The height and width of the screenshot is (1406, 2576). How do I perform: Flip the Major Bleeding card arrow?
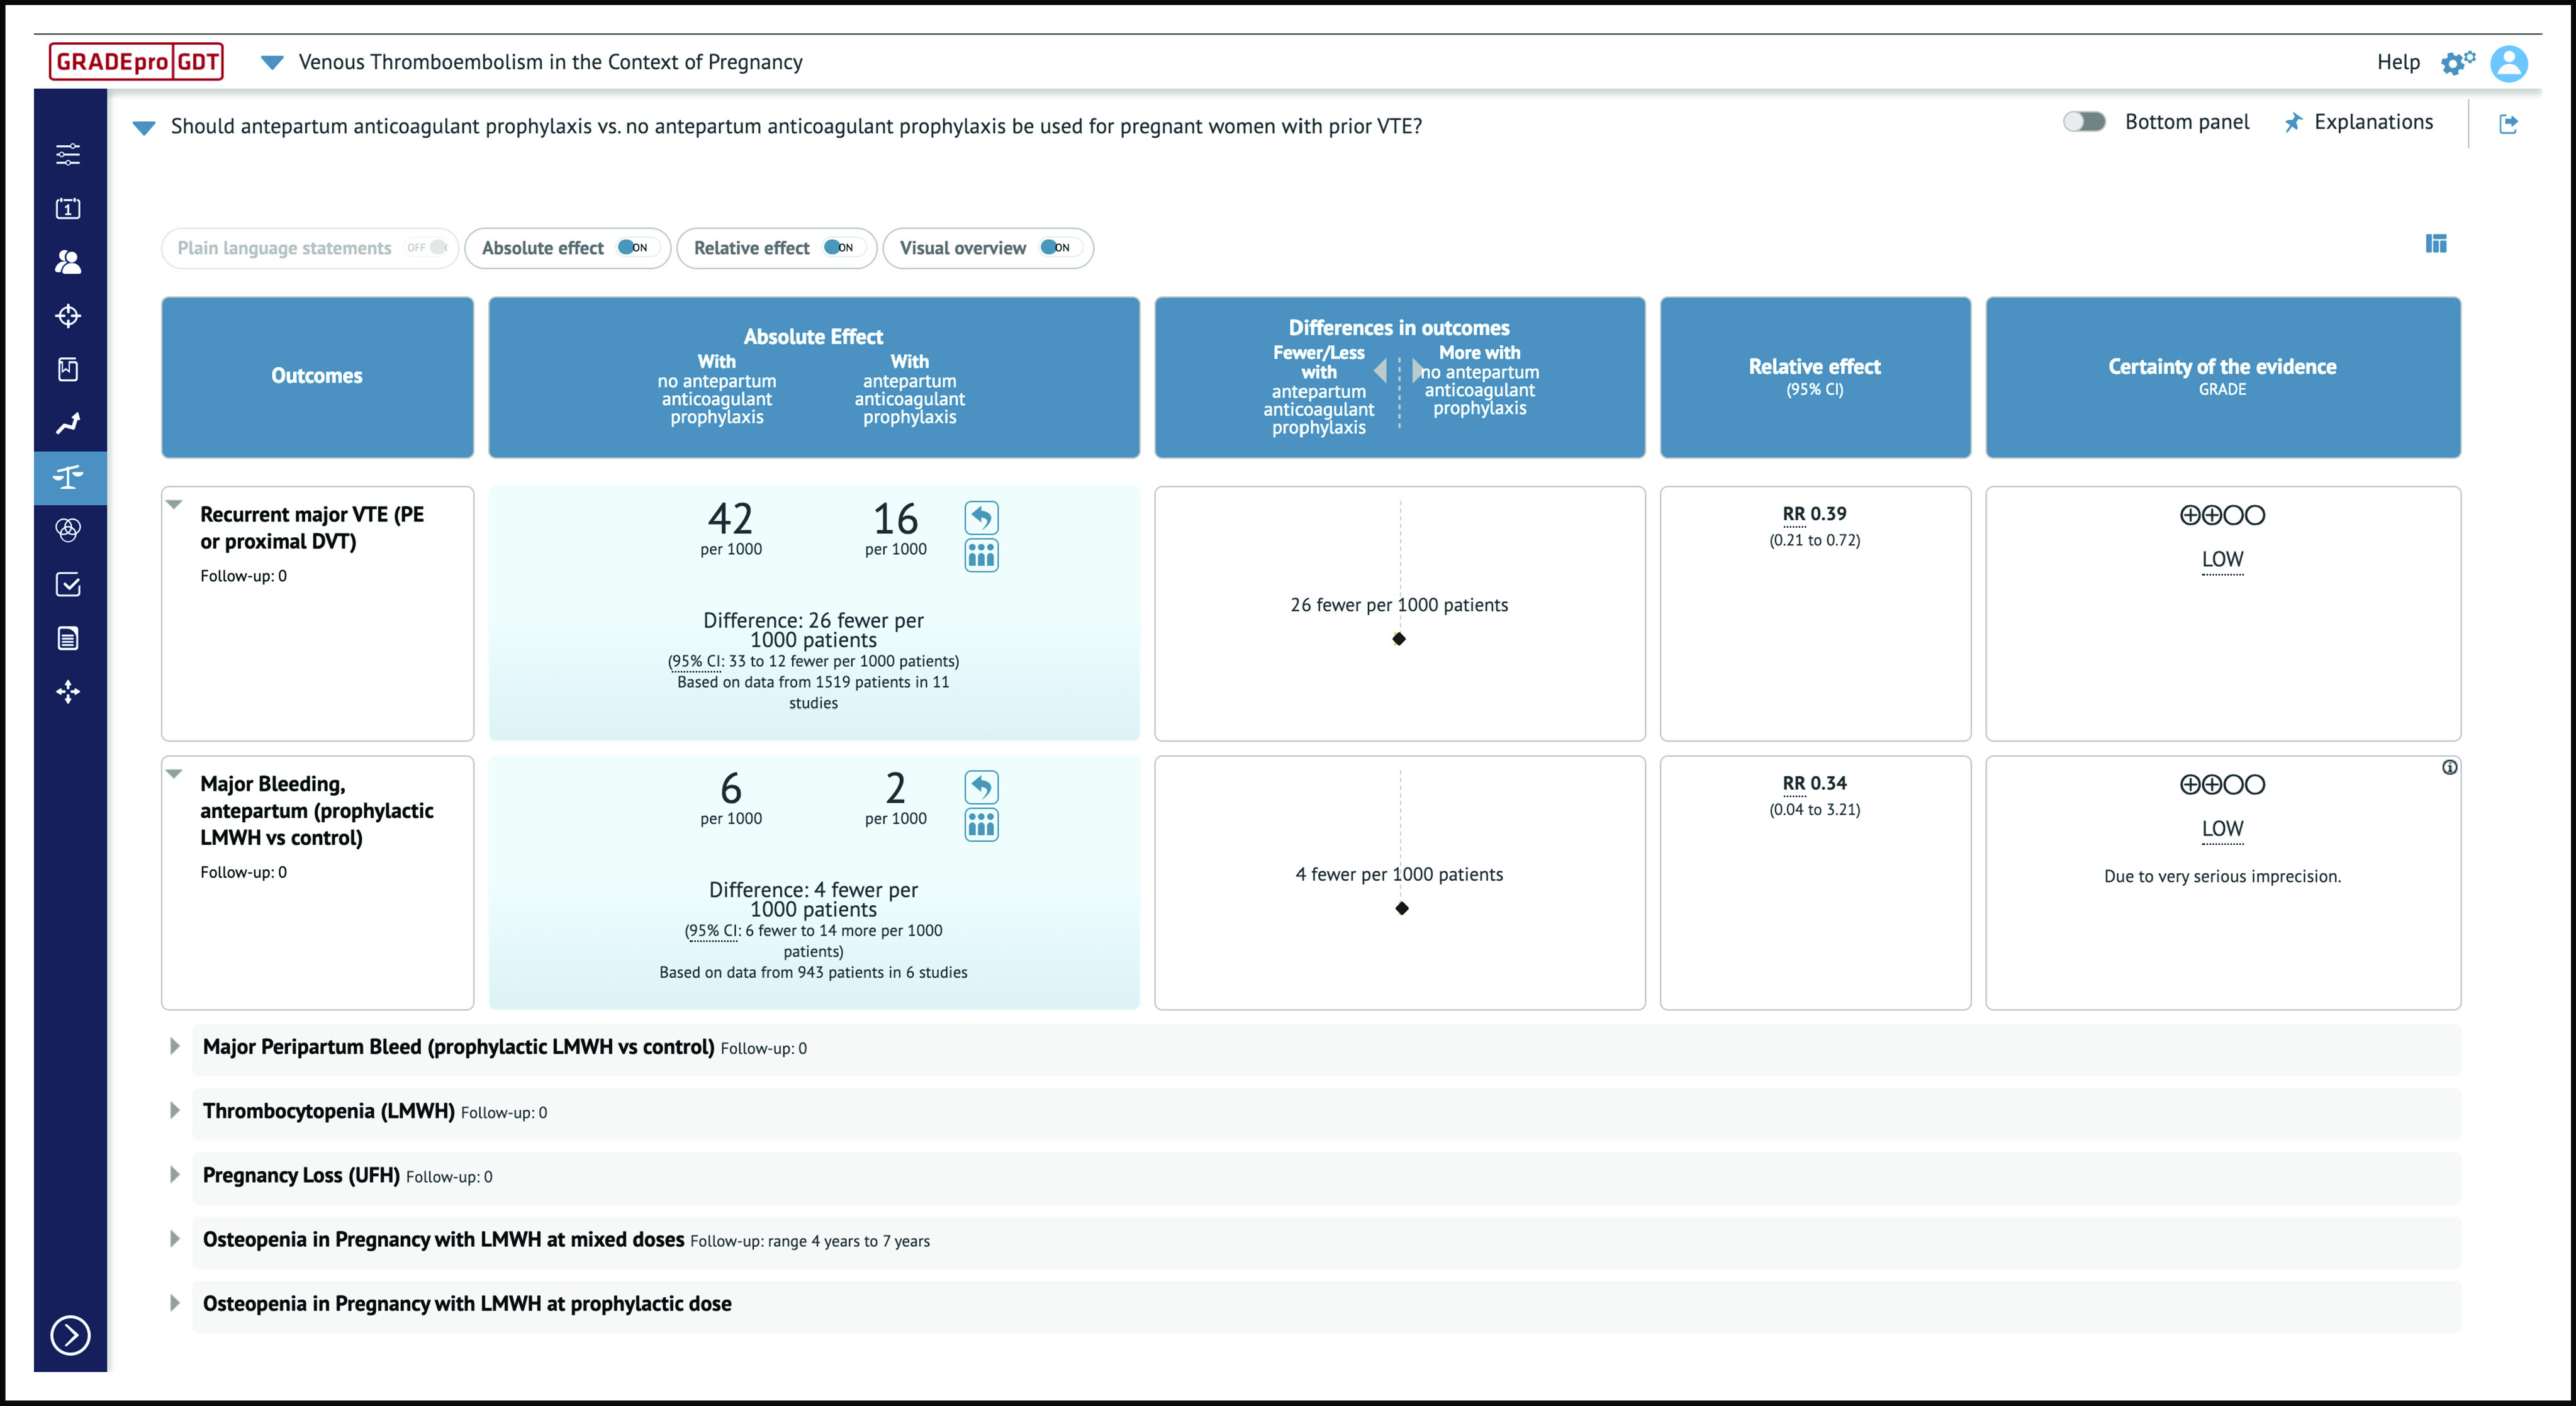pos(981,787)
